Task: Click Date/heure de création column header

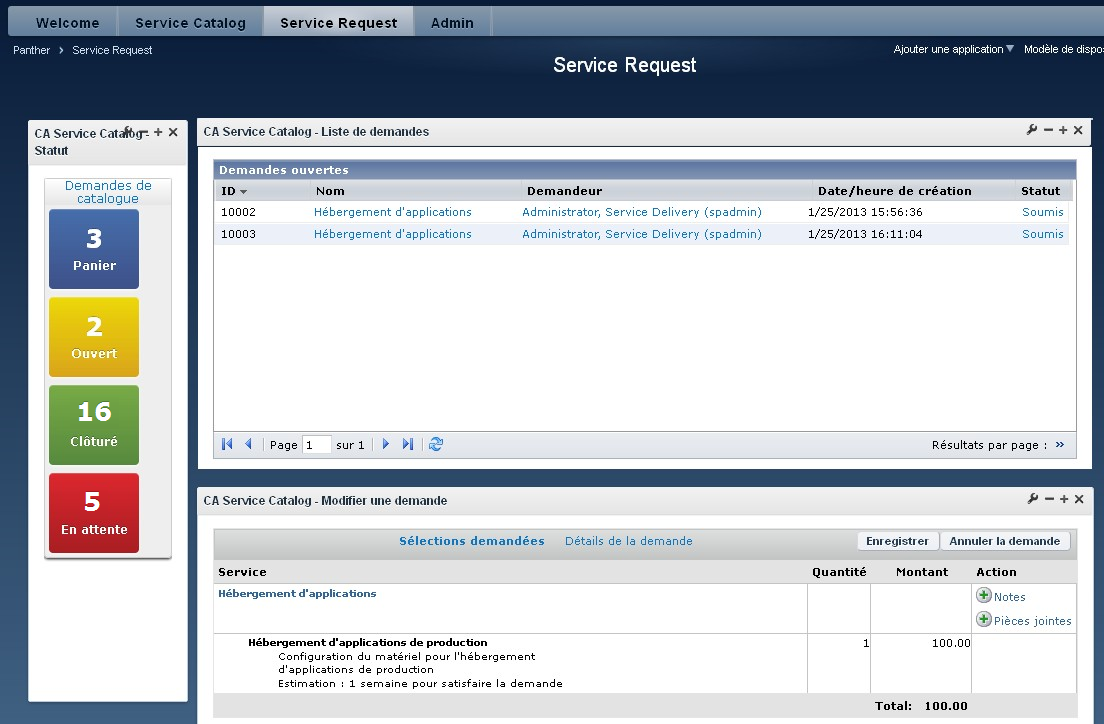Action: (x=894, y=191)
